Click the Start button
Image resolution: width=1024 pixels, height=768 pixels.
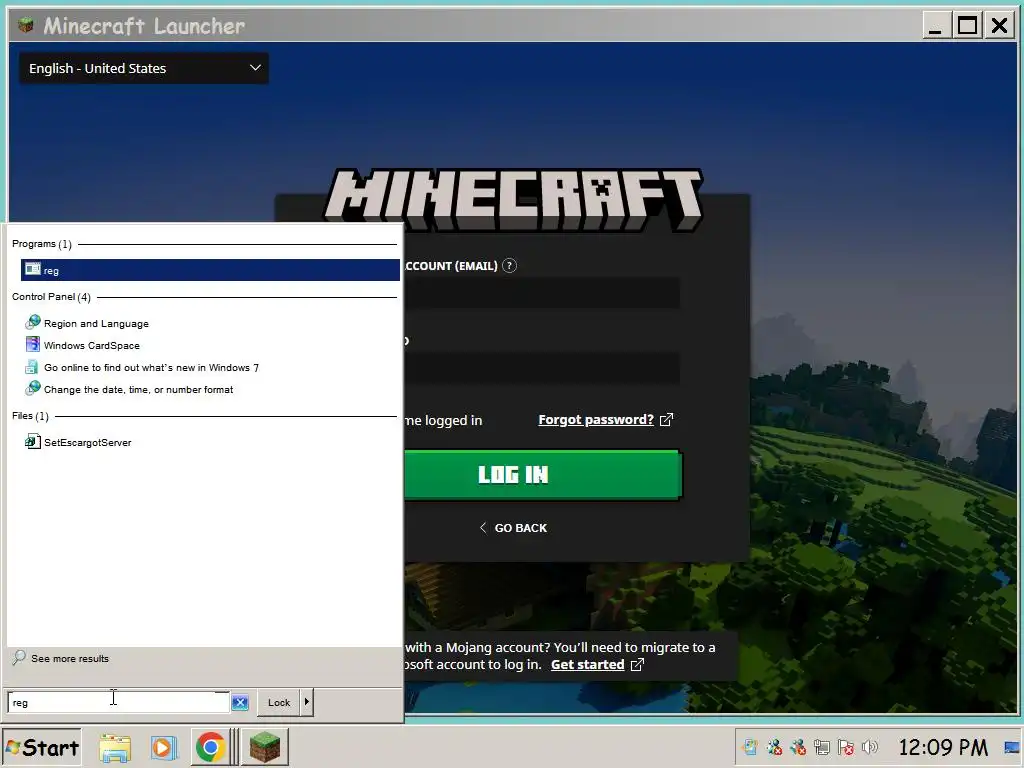click(x=42, y=748)
